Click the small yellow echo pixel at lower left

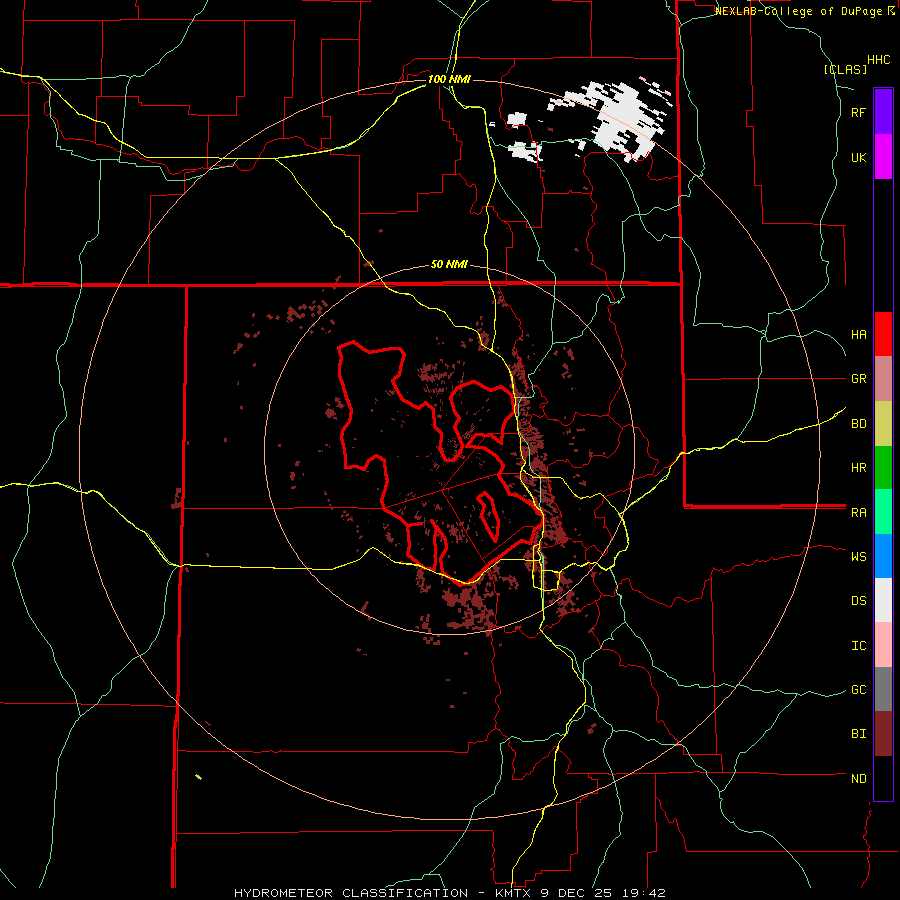(198, 777)
